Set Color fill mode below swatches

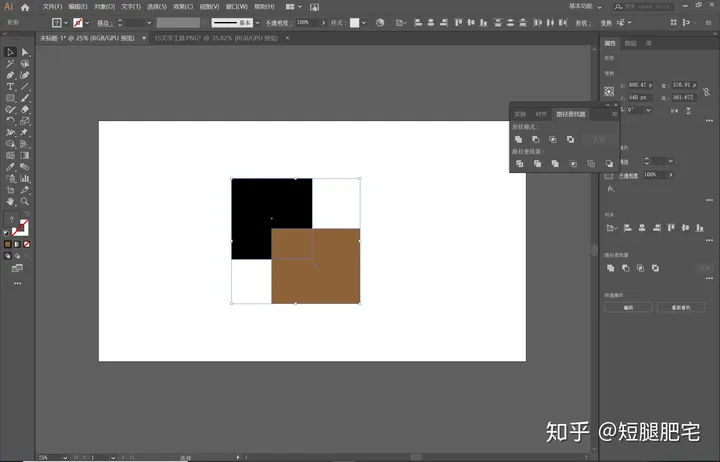pos(7,244)
